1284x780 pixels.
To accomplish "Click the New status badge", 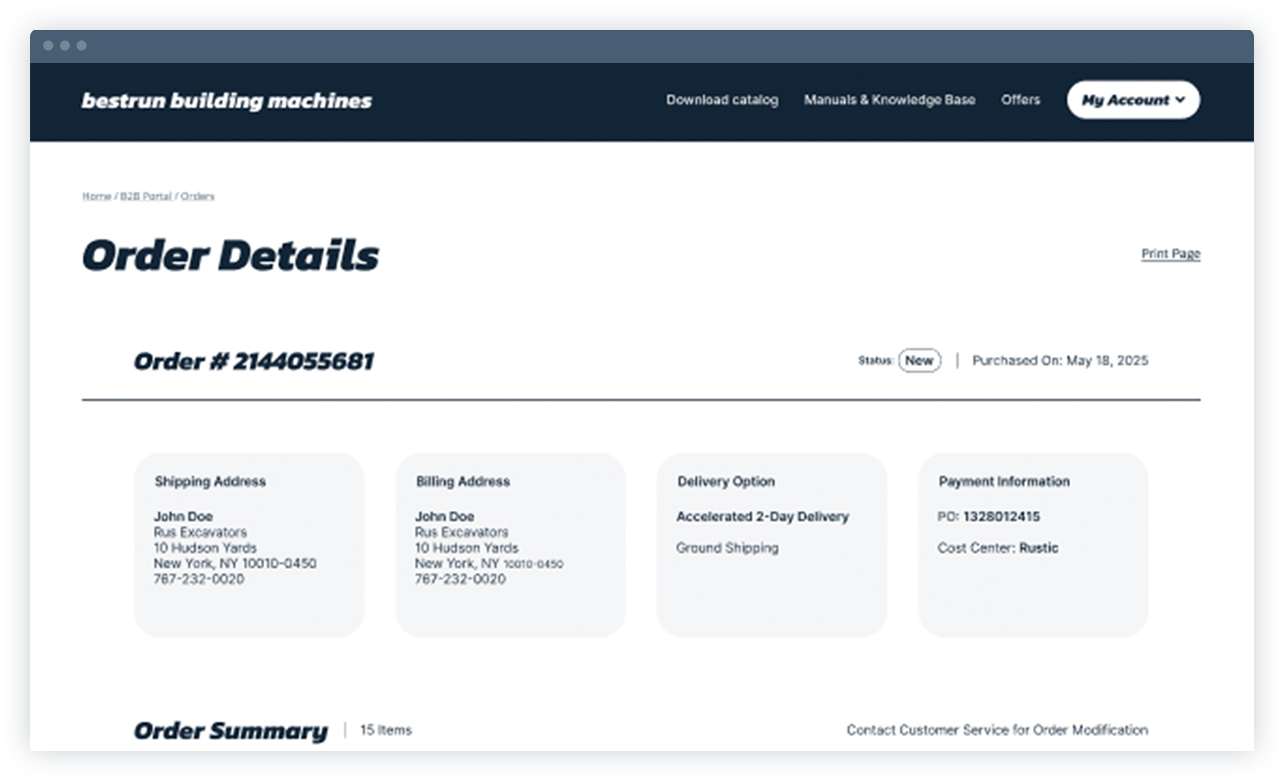I will [x=918, y=360].
